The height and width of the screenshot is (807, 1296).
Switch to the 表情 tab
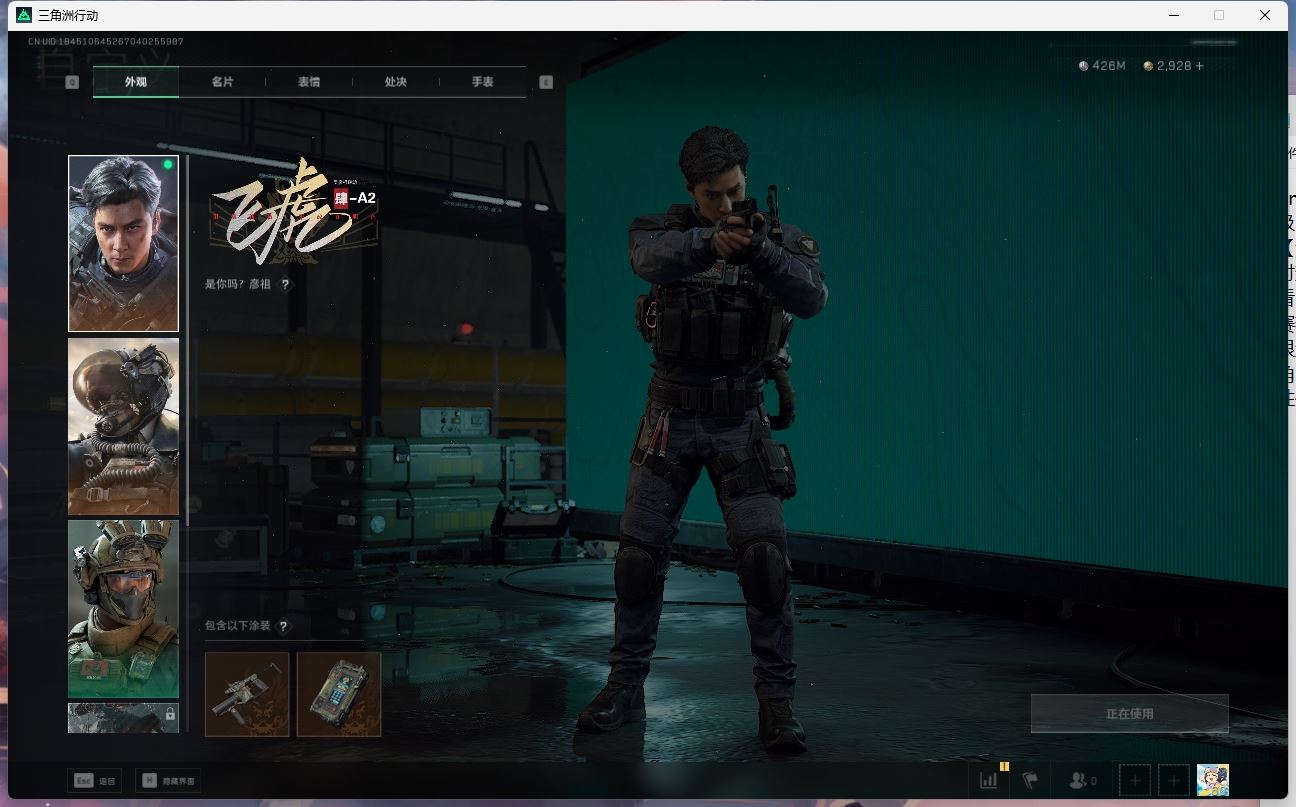pos(309,82)
